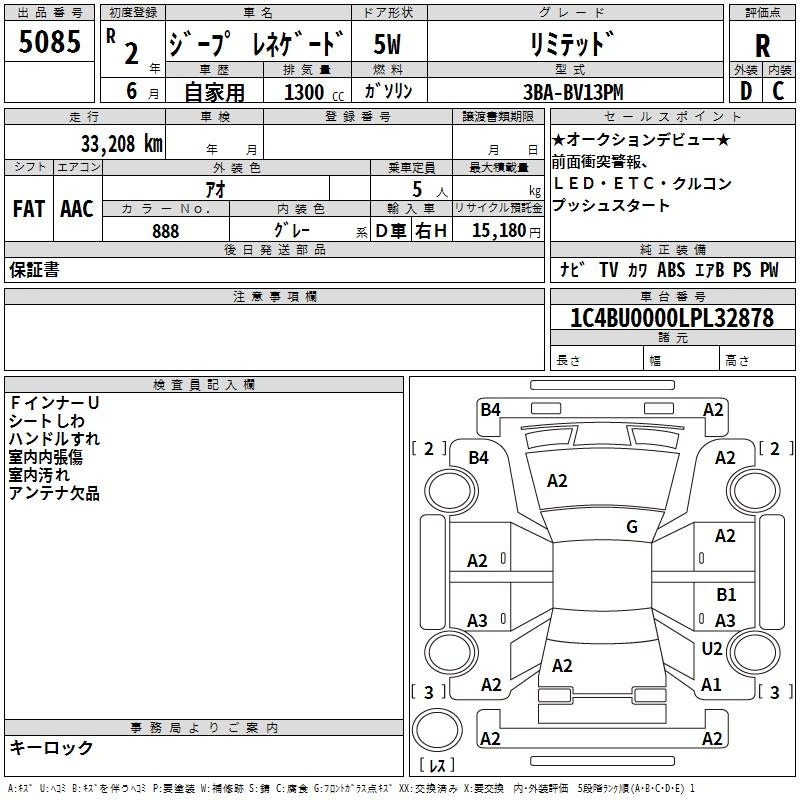Select the mileage 33,208 km

click(121, 144)
